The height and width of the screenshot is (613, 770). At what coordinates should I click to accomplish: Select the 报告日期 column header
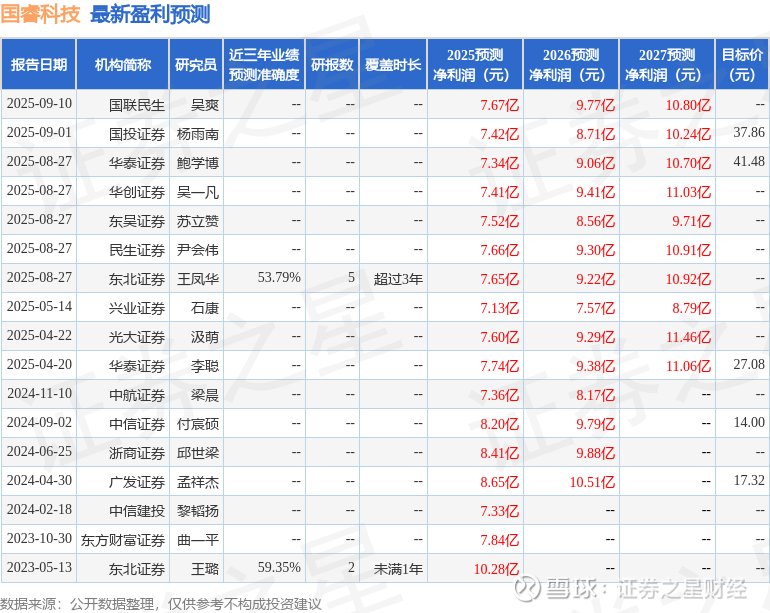[x=39, y=64]
